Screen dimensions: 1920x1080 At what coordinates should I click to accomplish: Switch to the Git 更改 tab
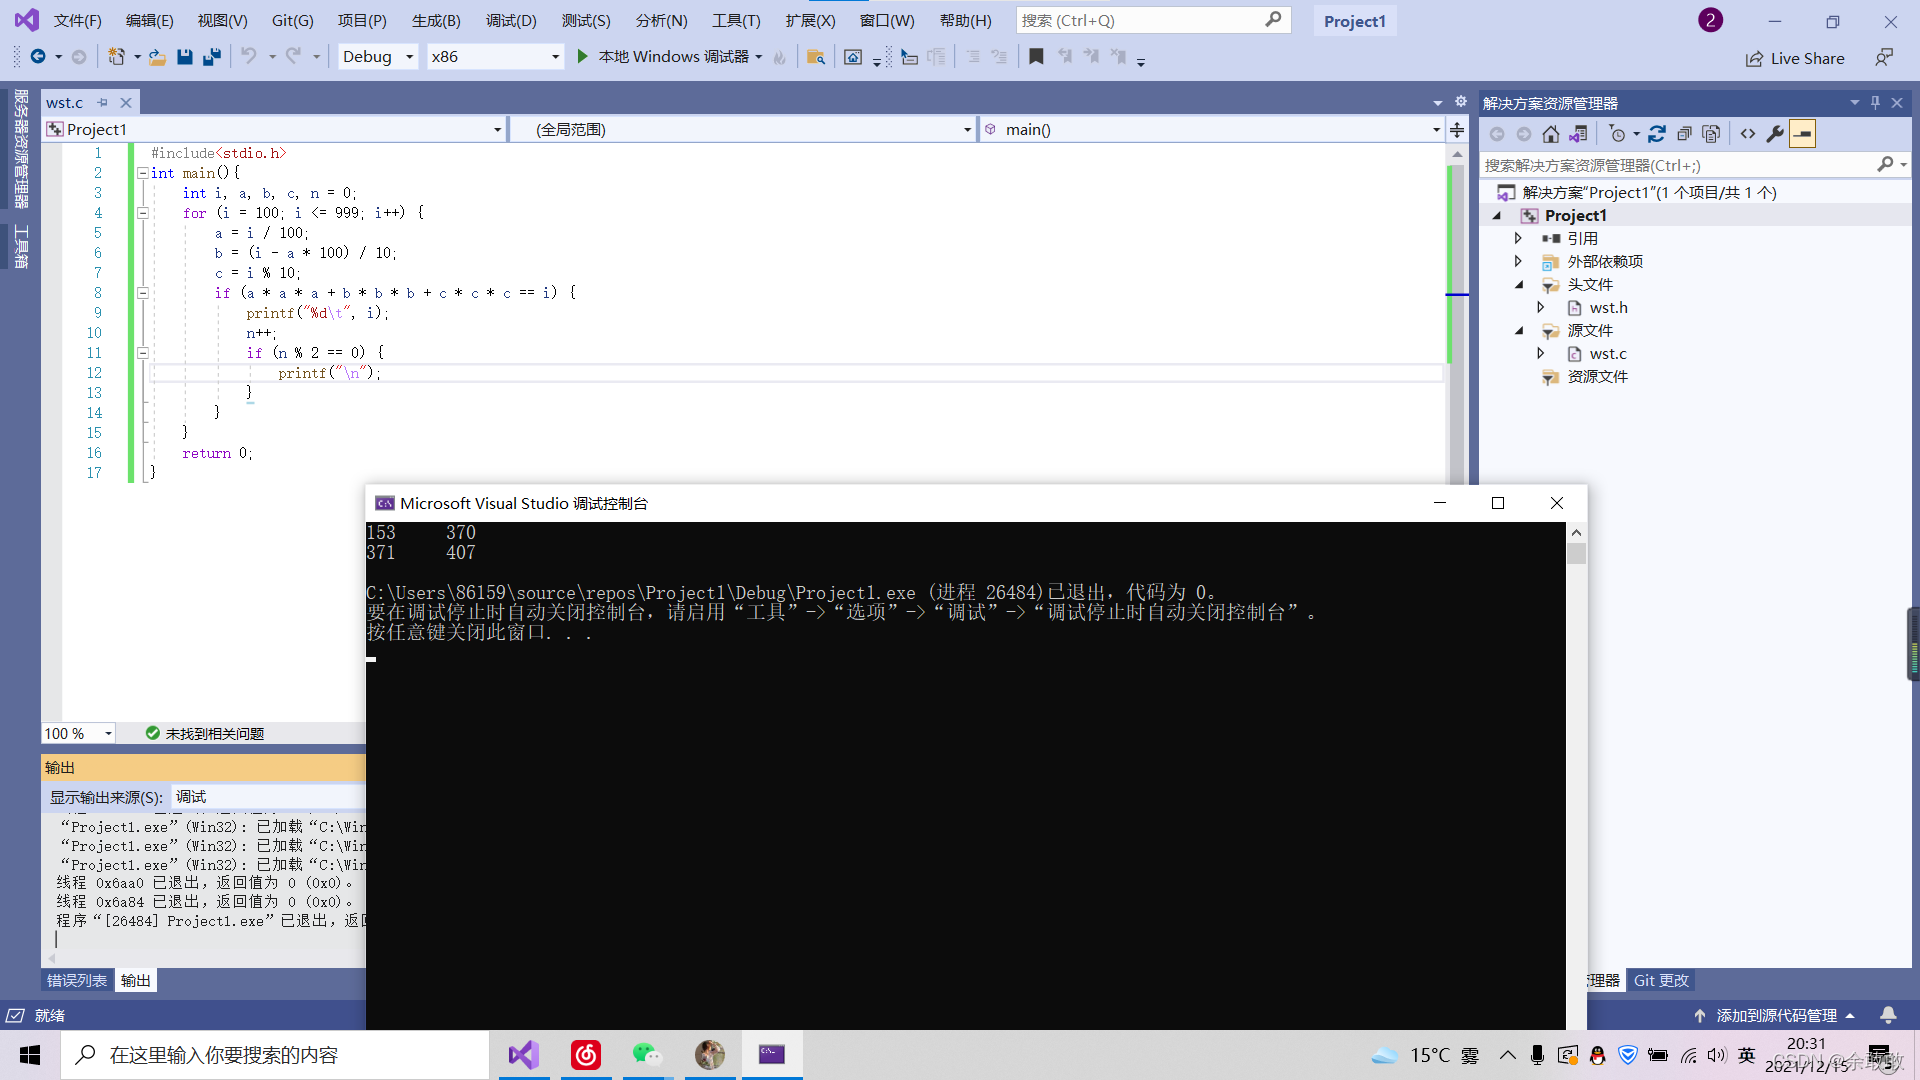1661,980
